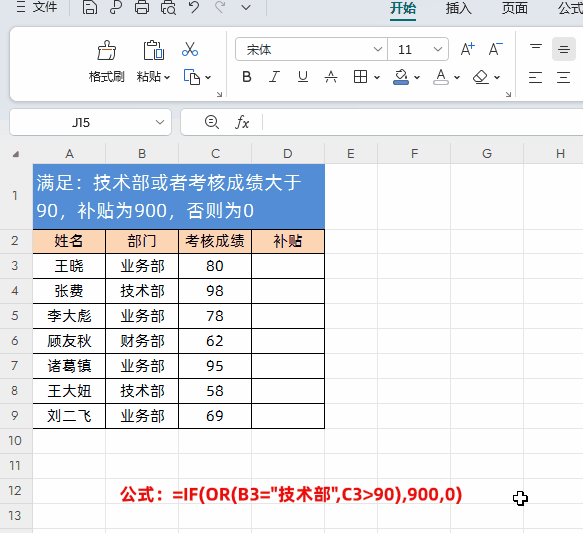The width and height of the screenshot is (583, 533).
Task: Select column A header
Action: tap(69, 154)
